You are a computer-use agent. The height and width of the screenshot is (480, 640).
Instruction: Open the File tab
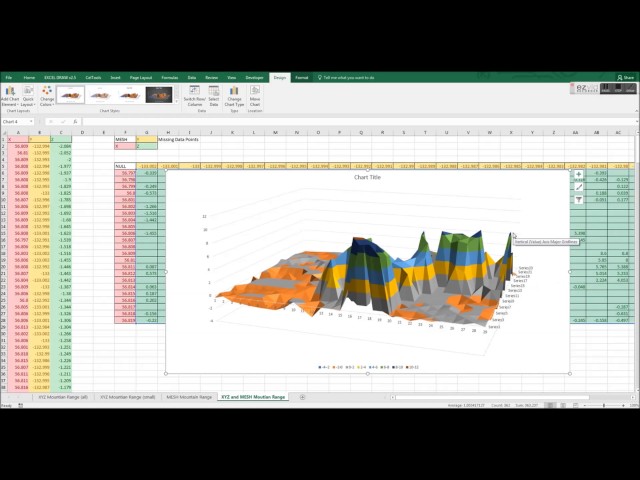point(9,78)
